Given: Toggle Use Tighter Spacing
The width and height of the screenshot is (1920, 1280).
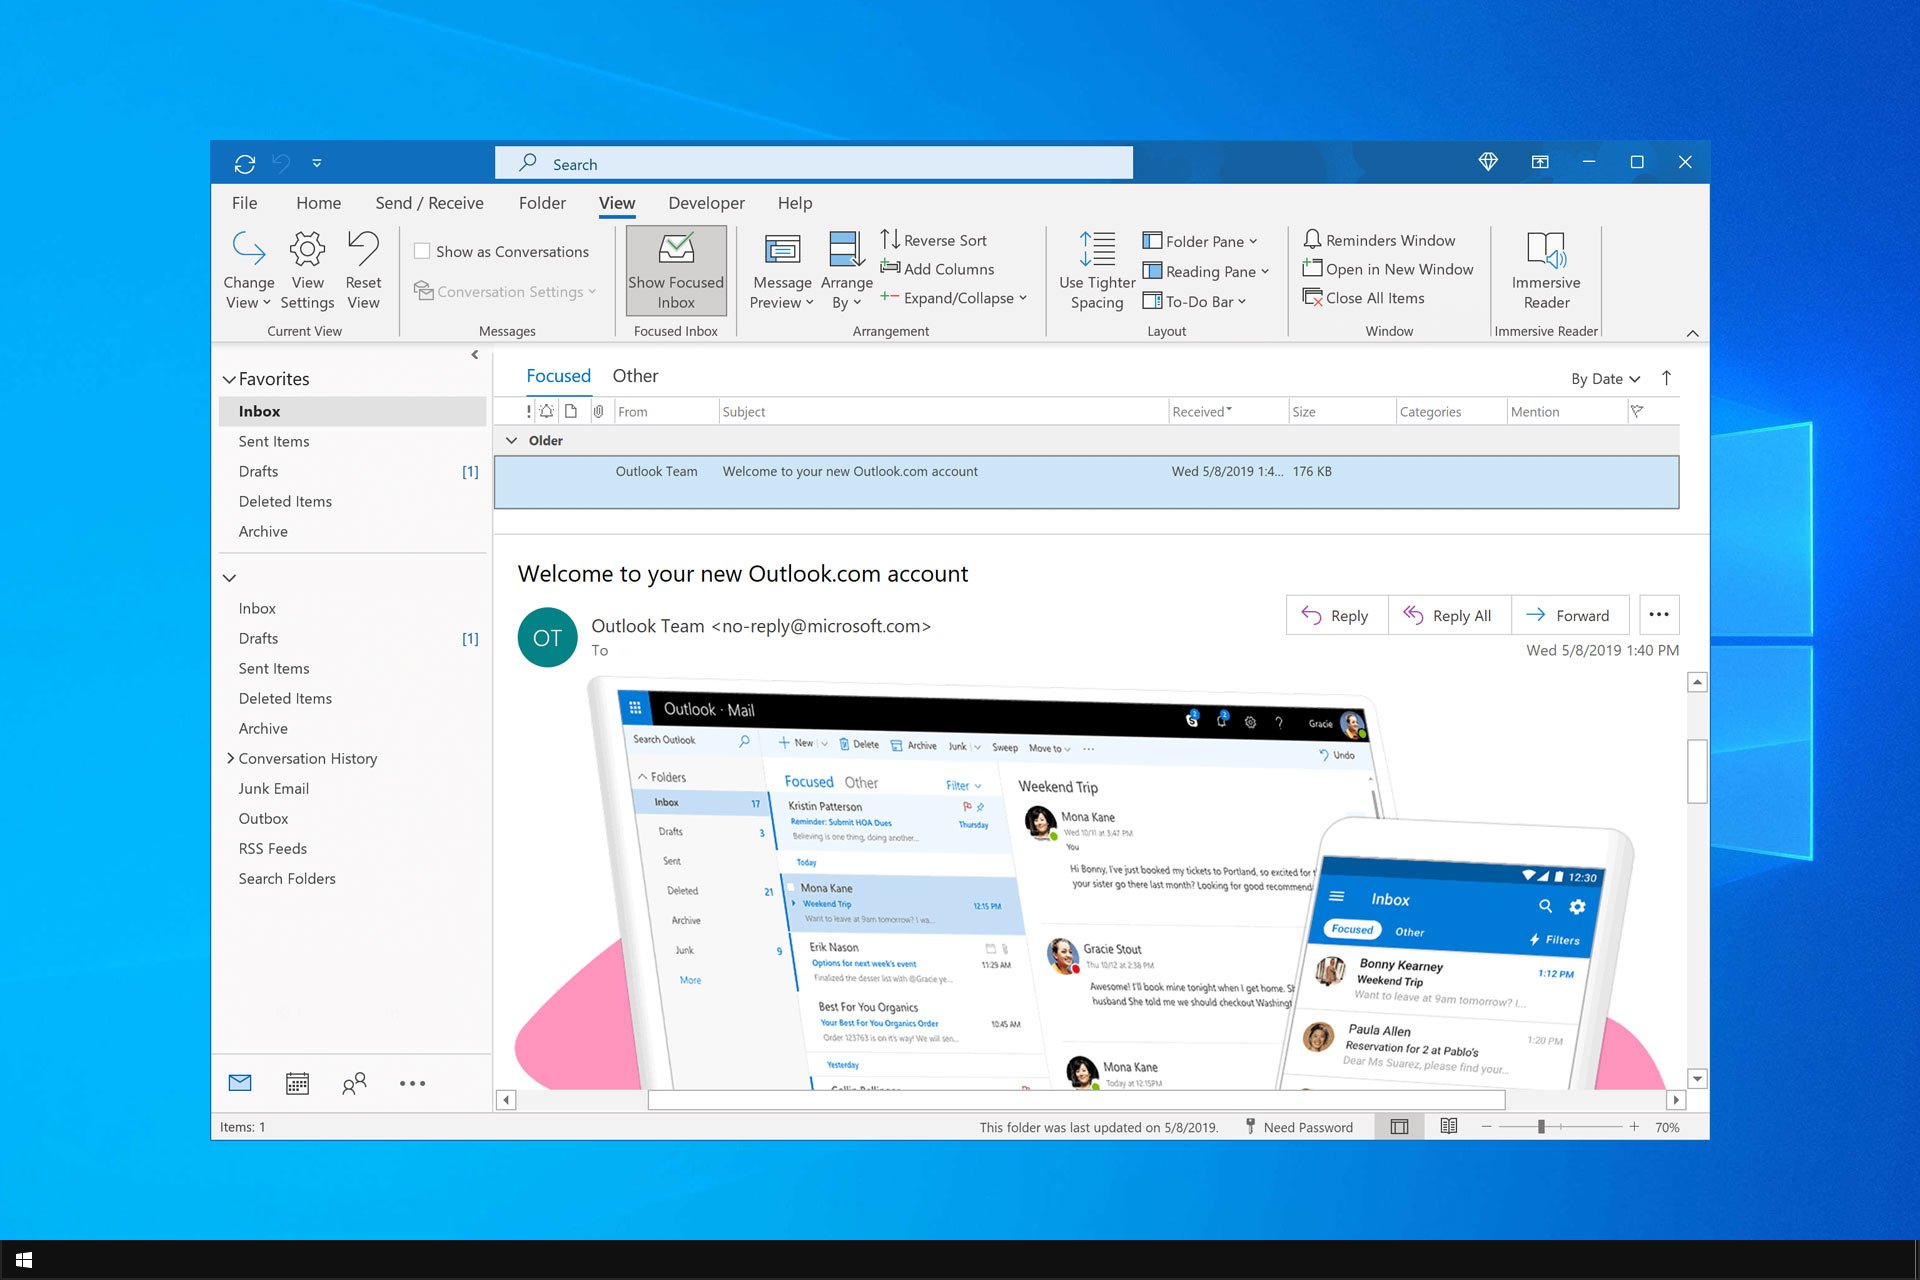Looking at the screenshot, I should (x=1097, y=270).
